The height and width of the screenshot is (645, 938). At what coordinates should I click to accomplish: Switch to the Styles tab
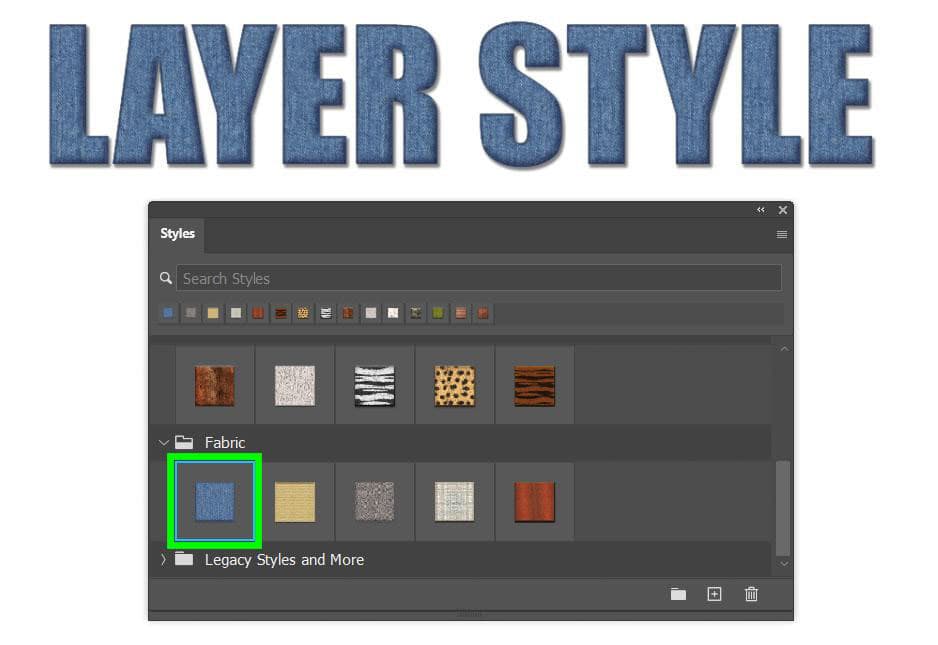177,233
